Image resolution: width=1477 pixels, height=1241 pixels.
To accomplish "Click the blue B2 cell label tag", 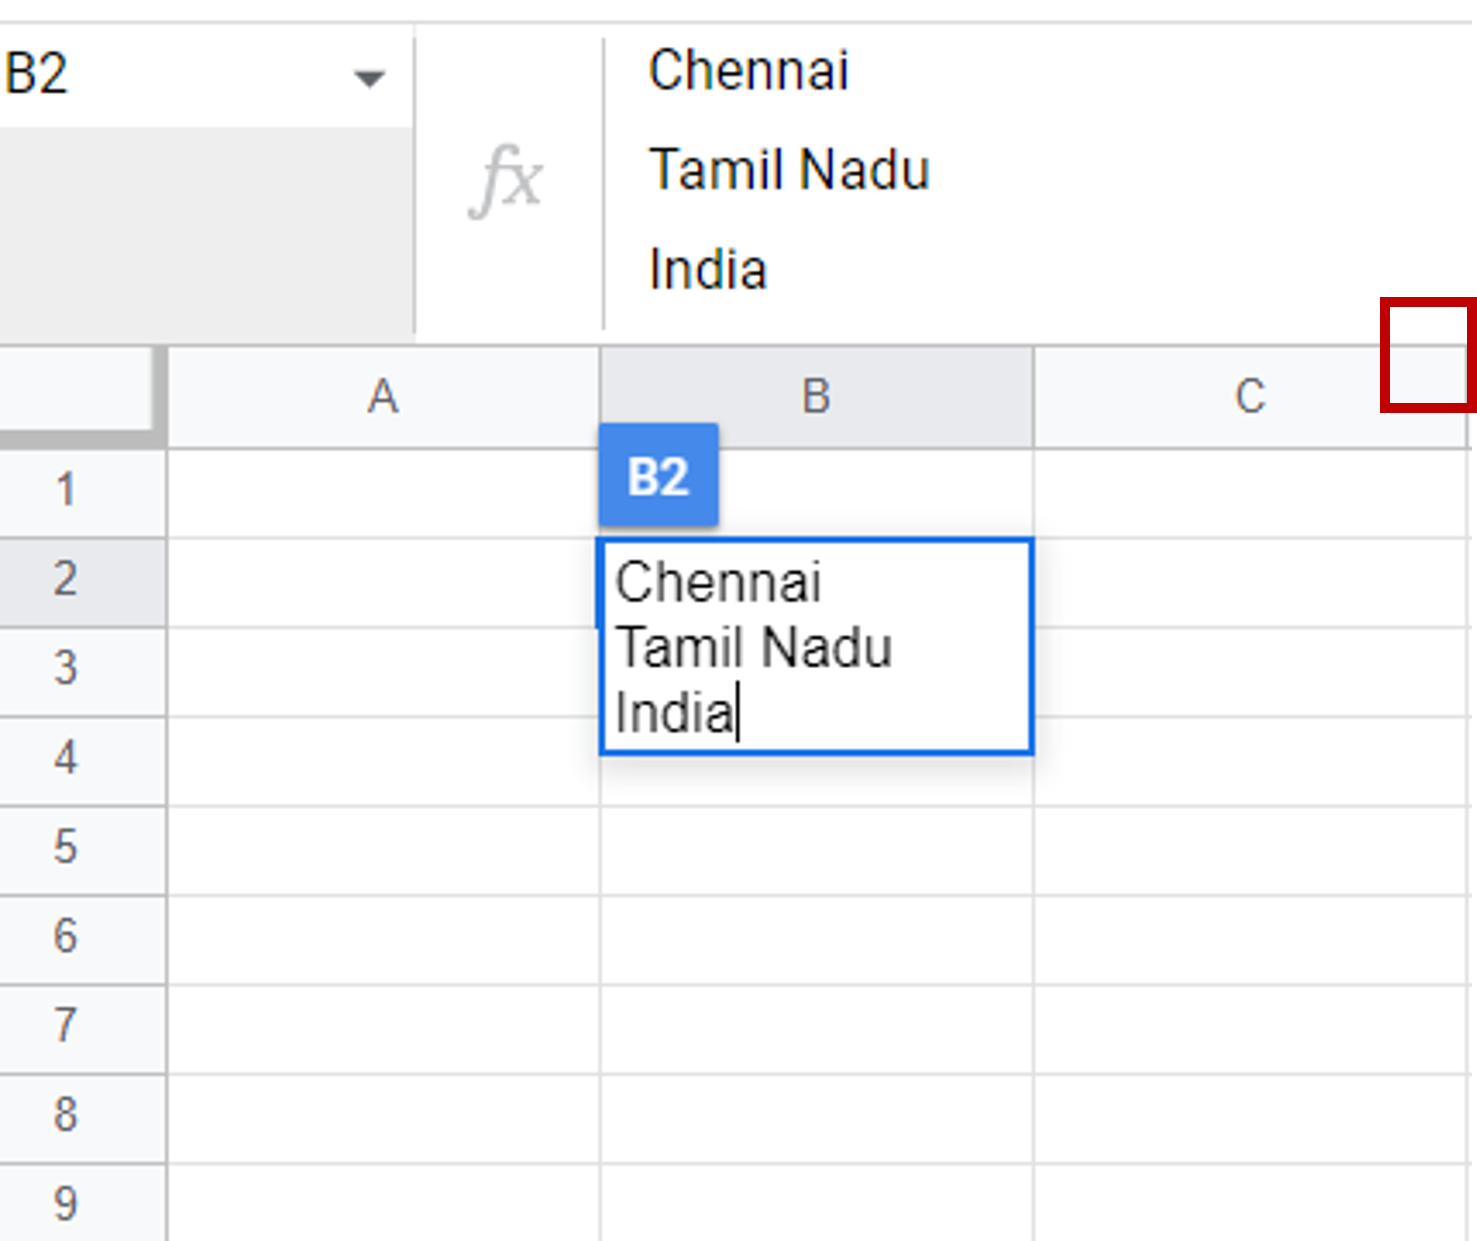I will 658,476.
